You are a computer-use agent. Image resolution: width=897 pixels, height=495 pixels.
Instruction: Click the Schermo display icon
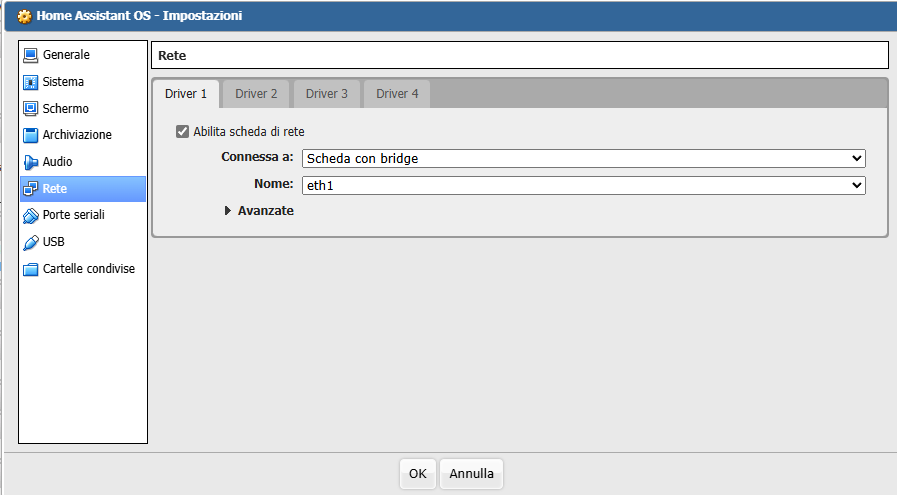(30, 109)
